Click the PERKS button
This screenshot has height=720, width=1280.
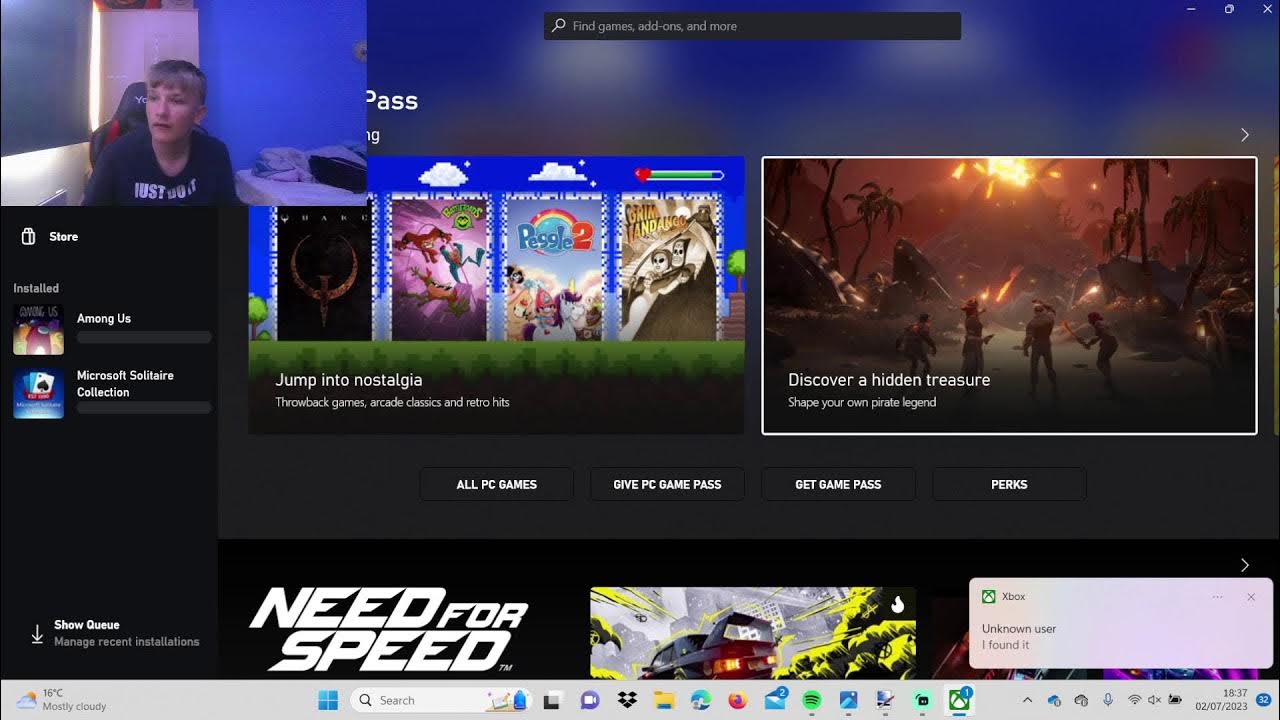coord(1009,484)
